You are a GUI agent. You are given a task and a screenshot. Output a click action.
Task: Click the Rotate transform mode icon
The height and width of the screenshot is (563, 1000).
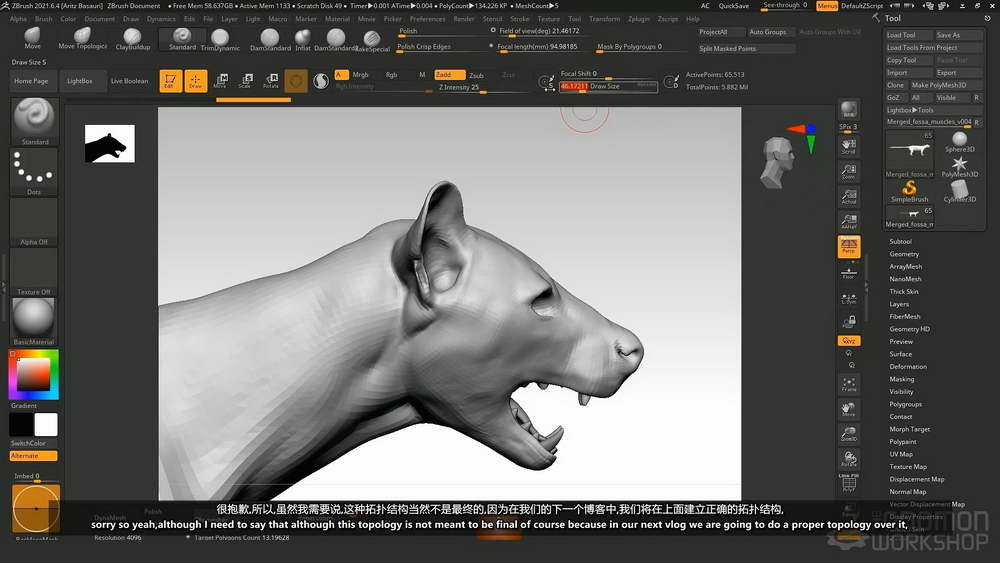[x=270, y=81]
